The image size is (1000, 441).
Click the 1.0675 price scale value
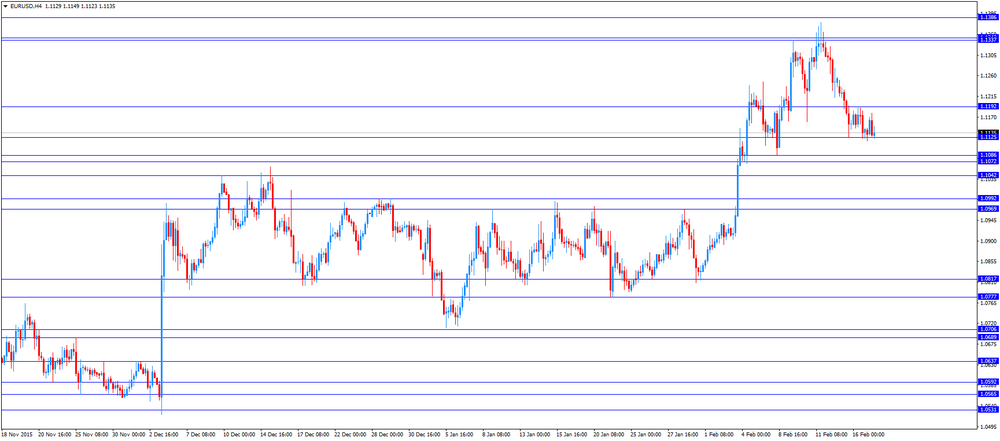pos(989,344)
